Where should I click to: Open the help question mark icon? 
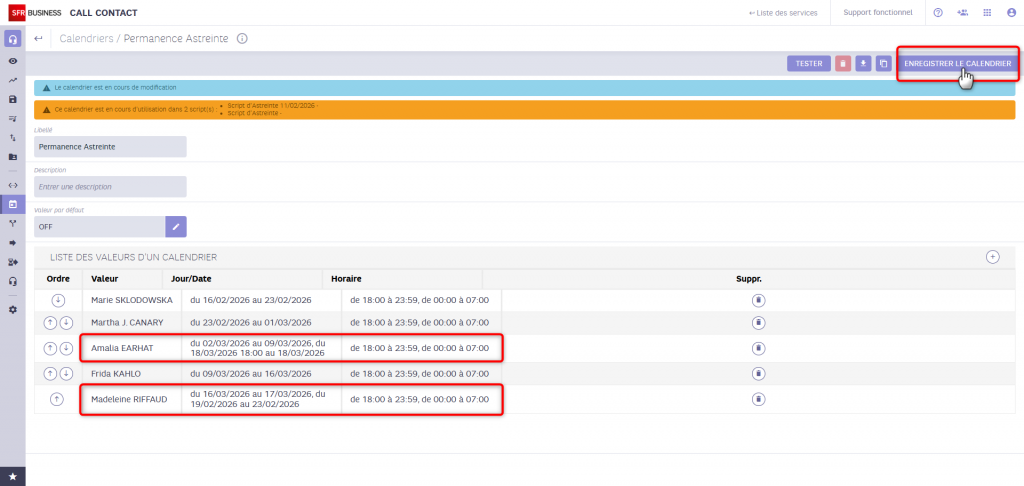(x=938, y=13)
